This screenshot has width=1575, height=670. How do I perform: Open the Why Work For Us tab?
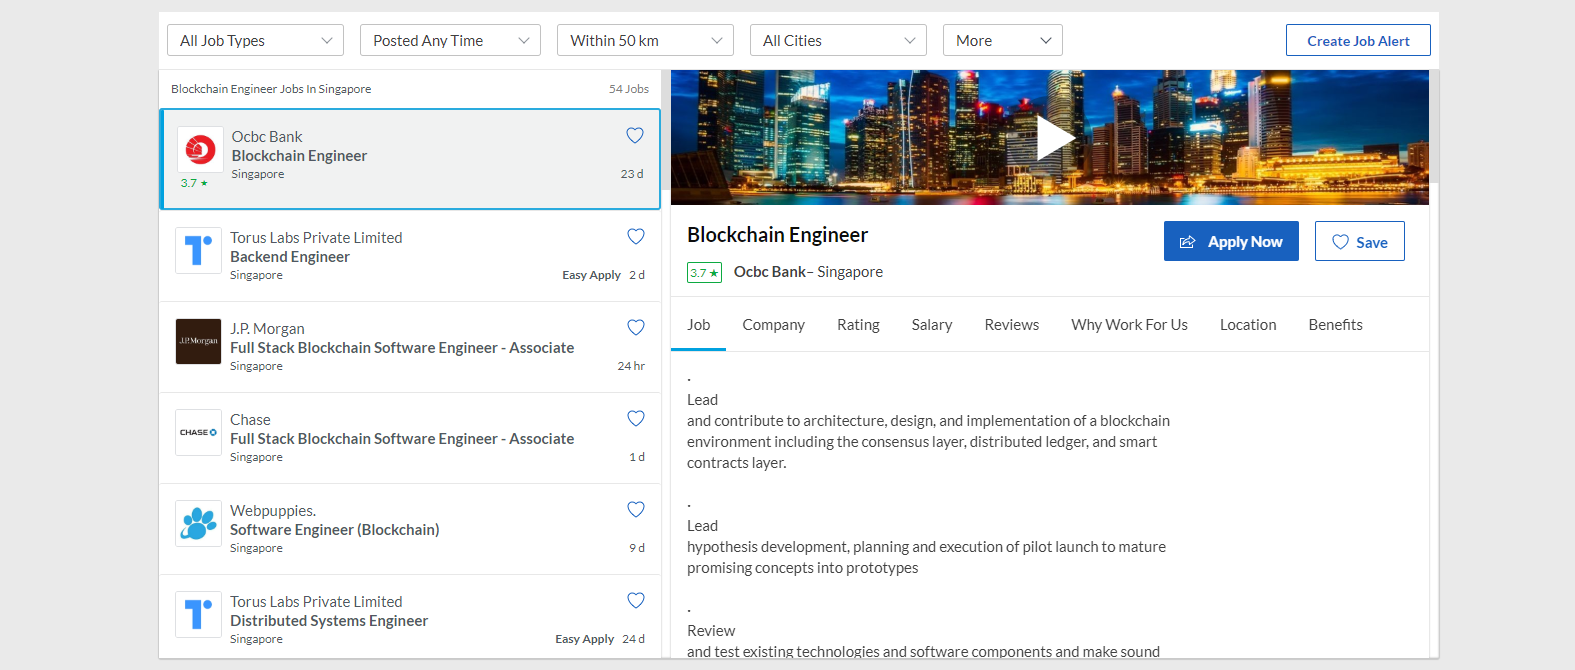1129,324
